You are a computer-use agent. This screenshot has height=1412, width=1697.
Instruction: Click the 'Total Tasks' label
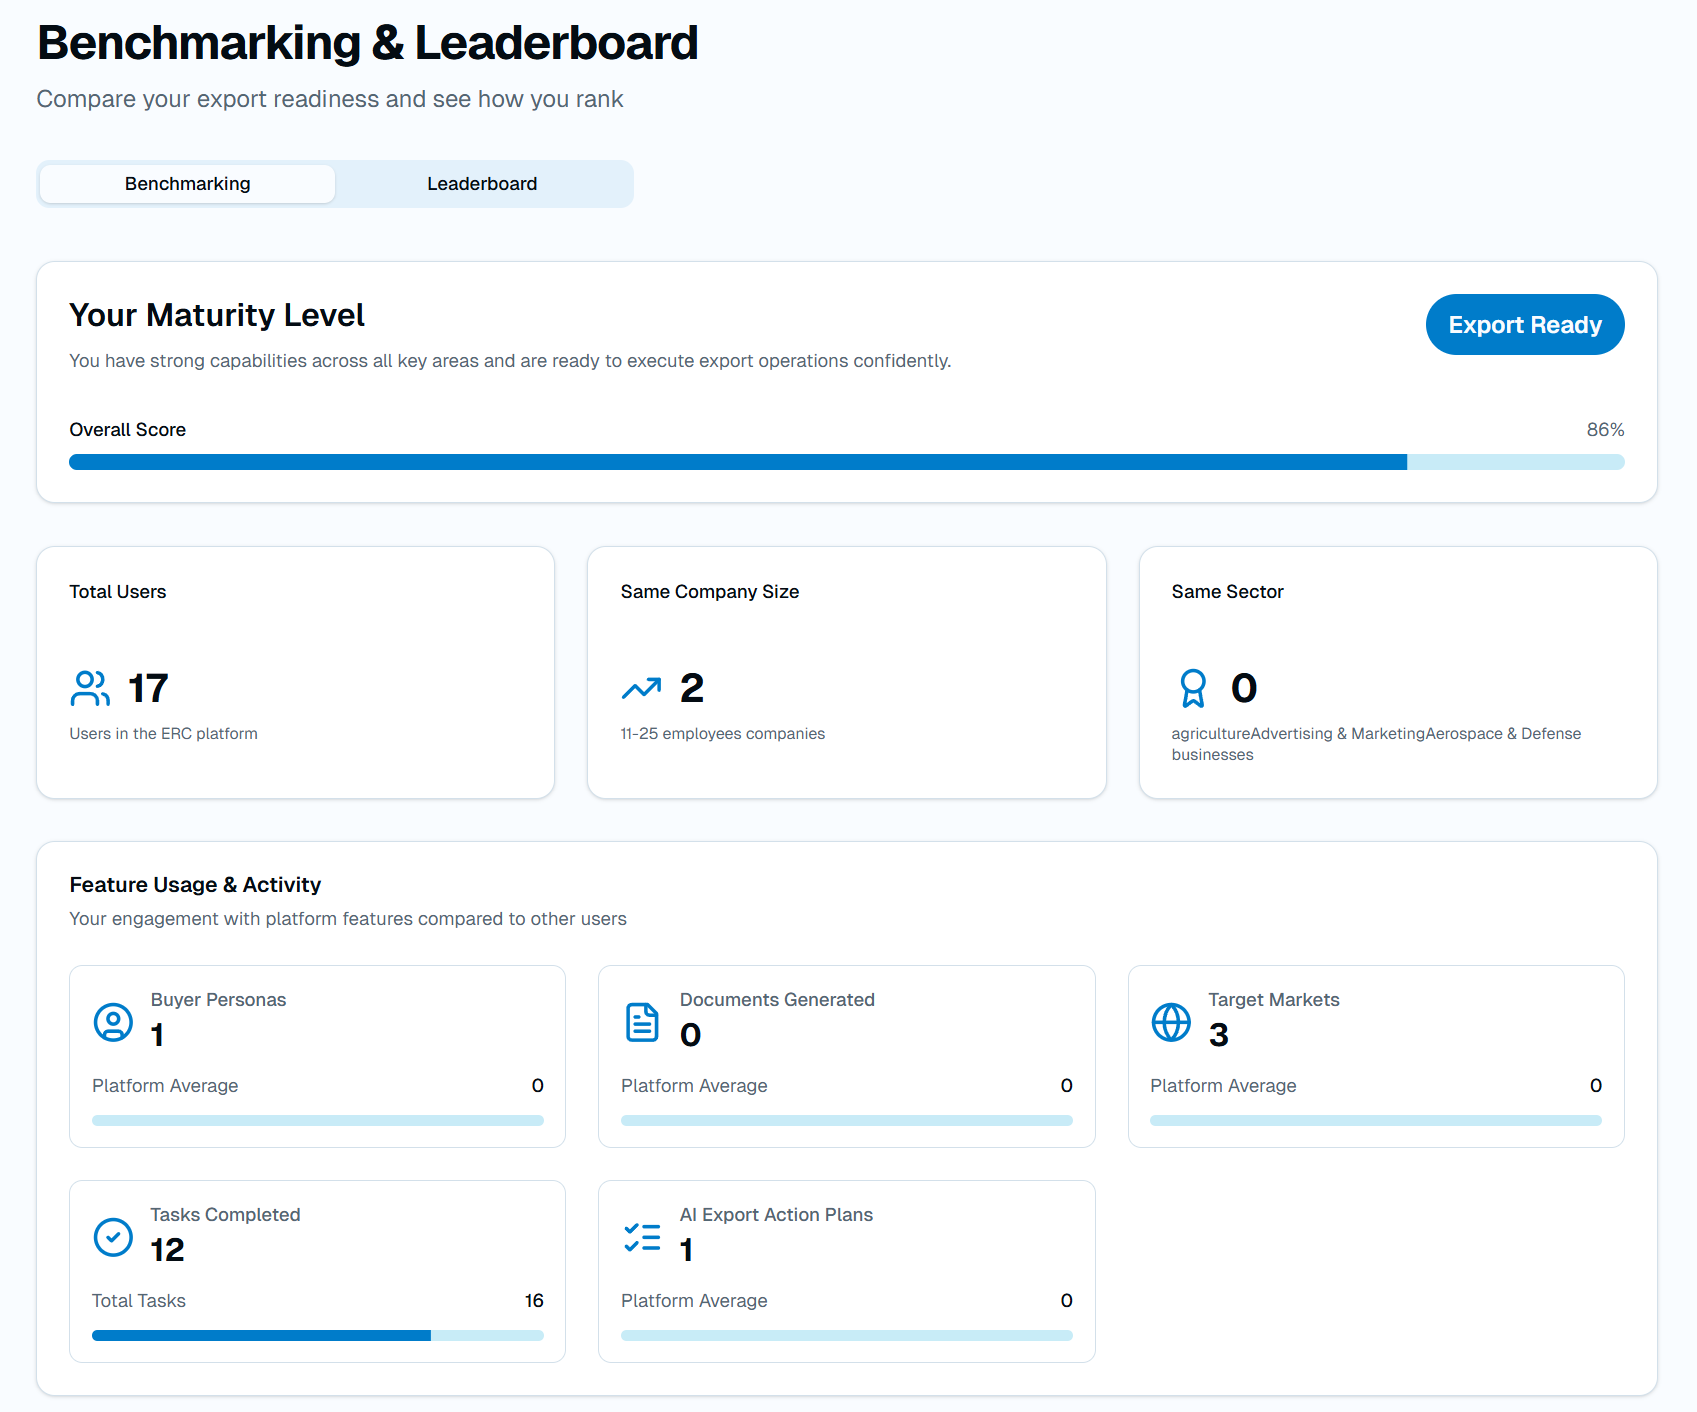(139, 1301)
